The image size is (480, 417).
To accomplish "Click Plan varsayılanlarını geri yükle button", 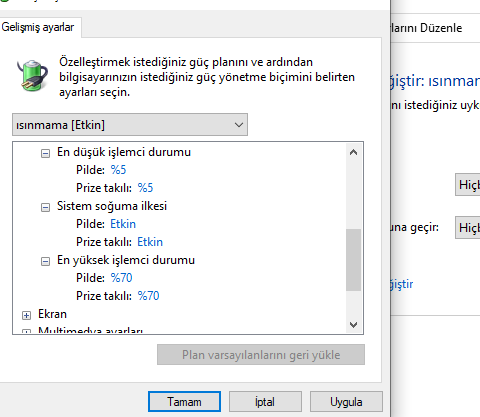I will 261,355.
